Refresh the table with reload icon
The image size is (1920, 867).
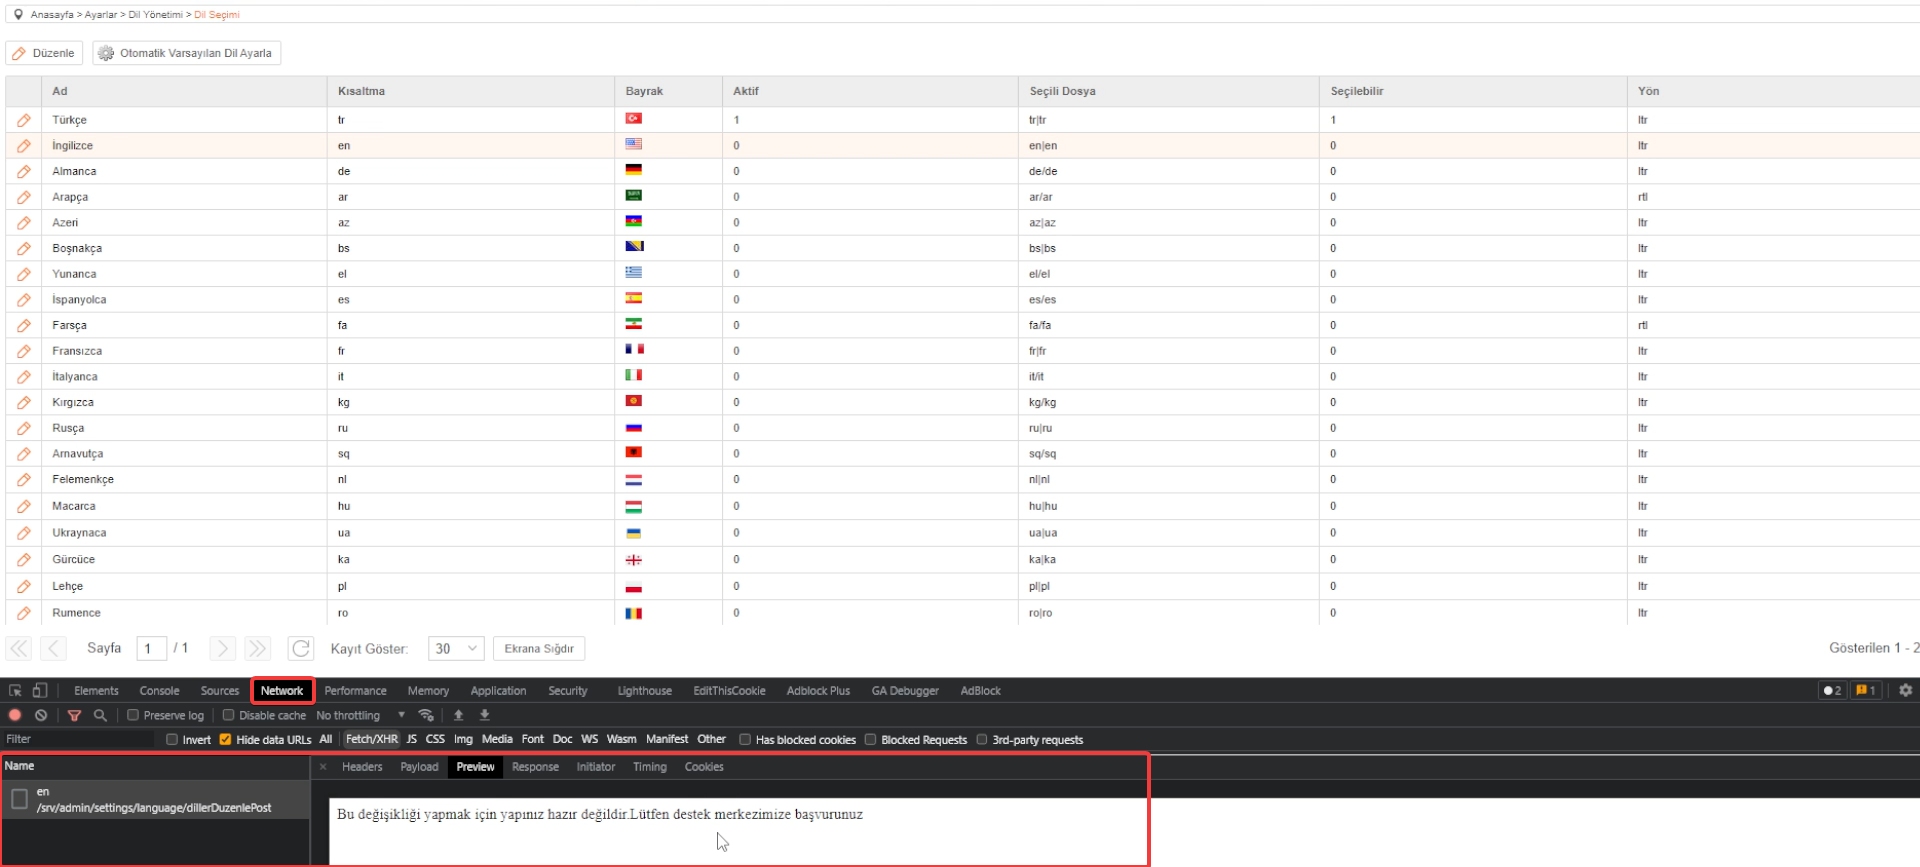(301, 648)
